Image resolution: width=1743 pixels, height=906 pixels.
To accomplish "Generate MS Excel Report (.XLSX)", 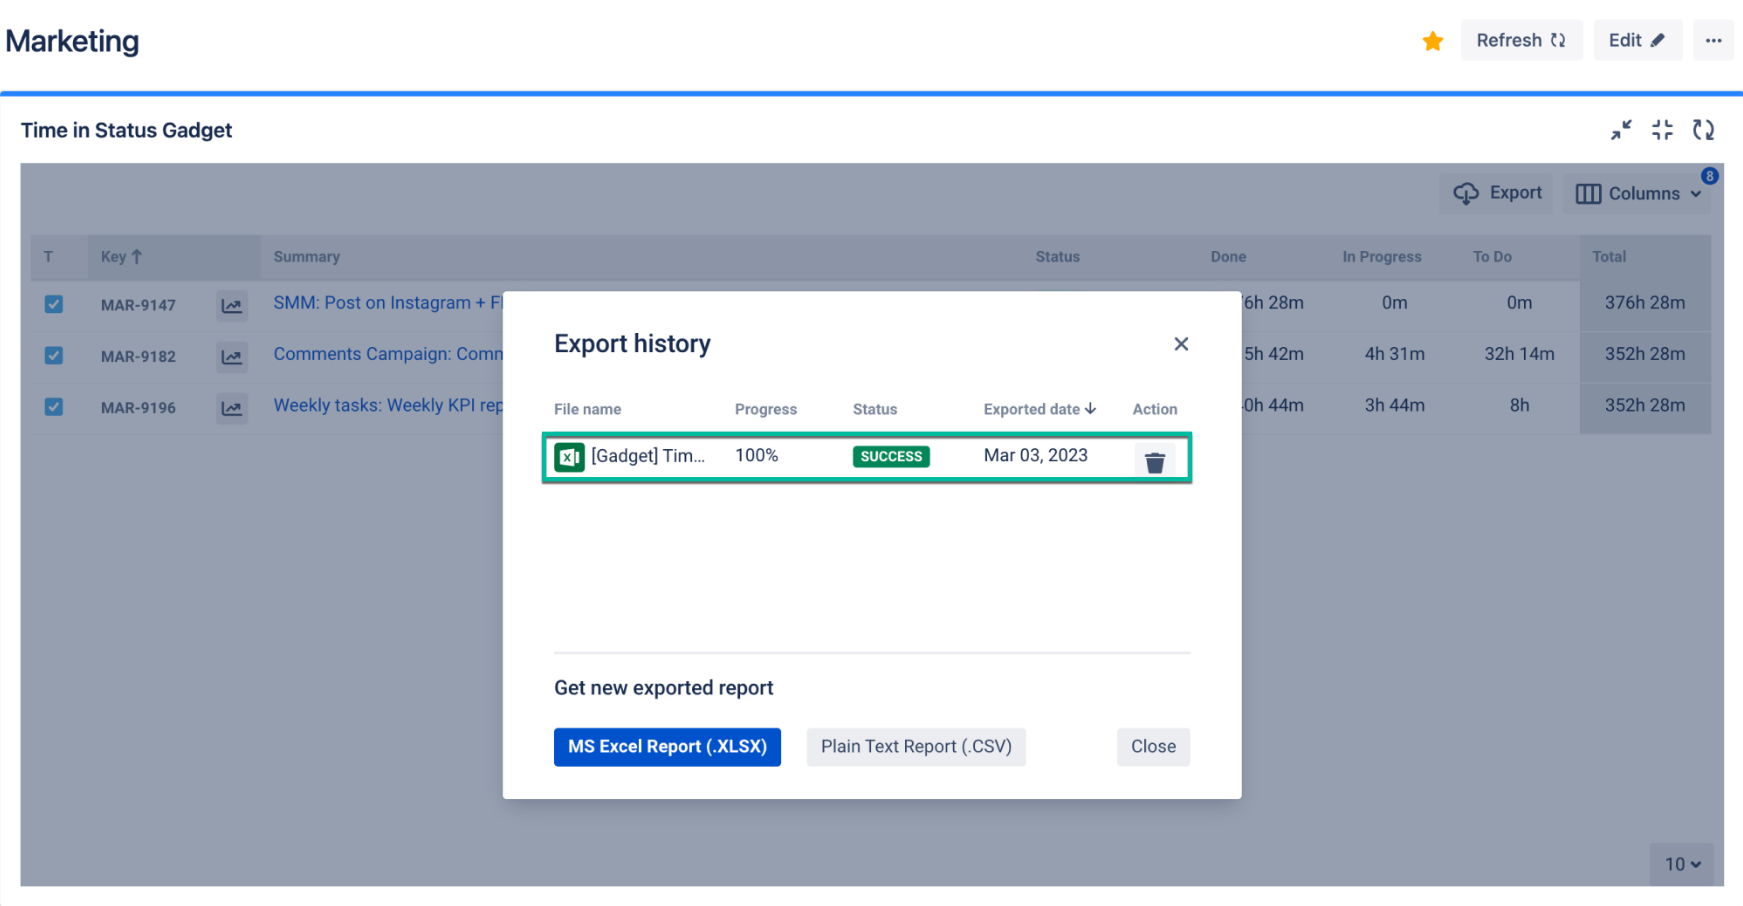I will point(667,747).
